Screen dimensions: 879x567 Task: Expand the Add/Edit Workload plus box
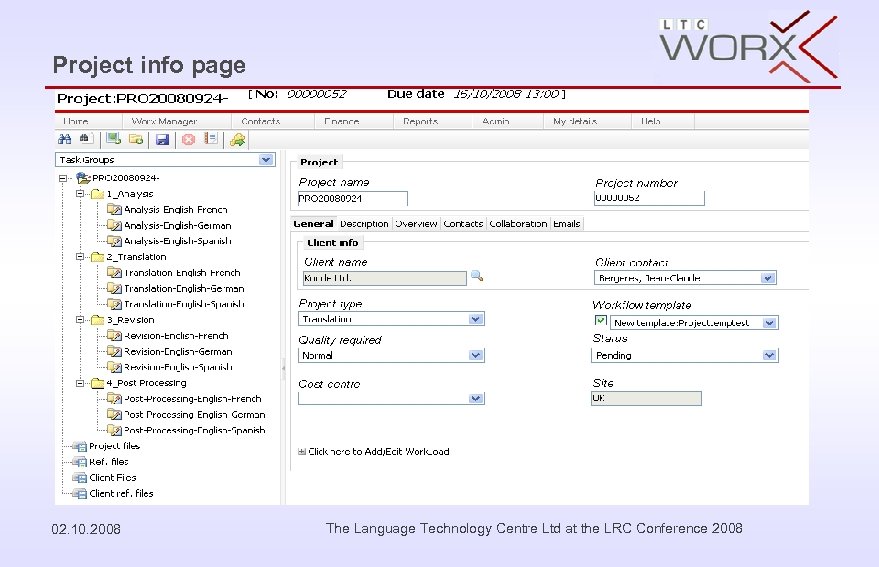point(302,451)
